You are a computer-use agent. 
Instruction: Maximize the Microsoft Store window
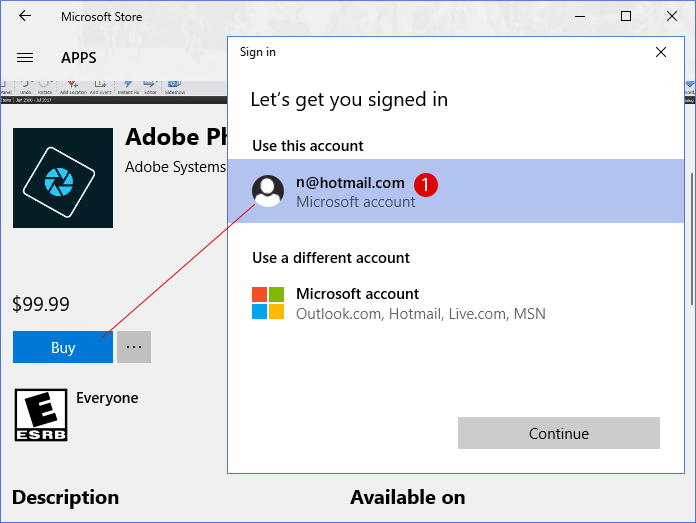coord(626,17)
